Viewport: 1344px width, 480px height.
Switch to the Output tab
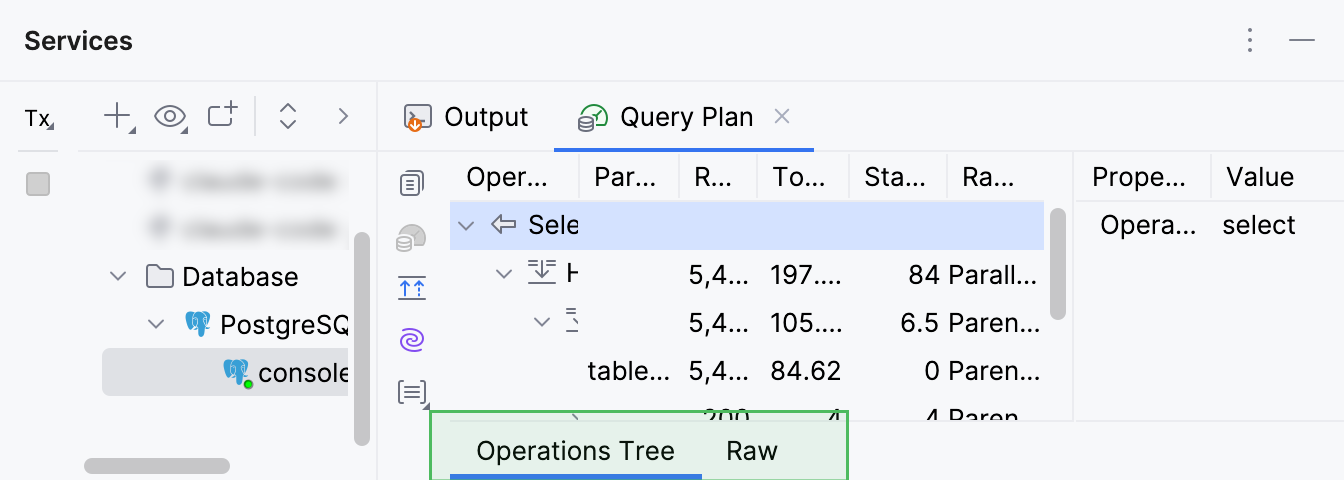pos(466,117)
